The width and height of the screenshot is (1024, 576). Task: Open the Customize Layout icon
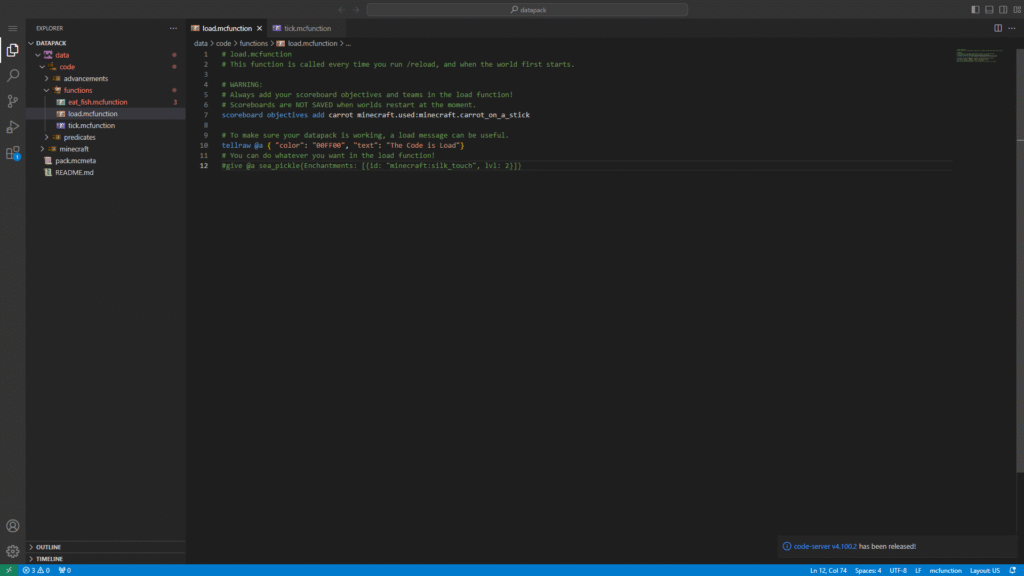click(1017, 10)
